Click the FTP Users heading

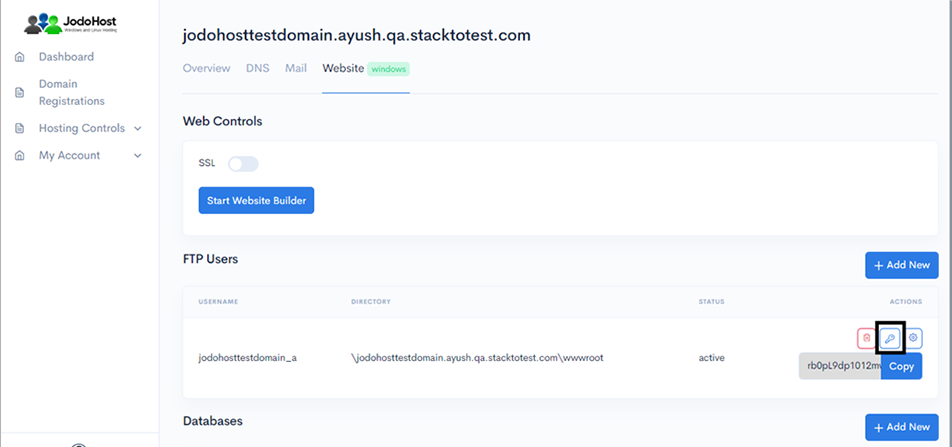click(211, 259)
